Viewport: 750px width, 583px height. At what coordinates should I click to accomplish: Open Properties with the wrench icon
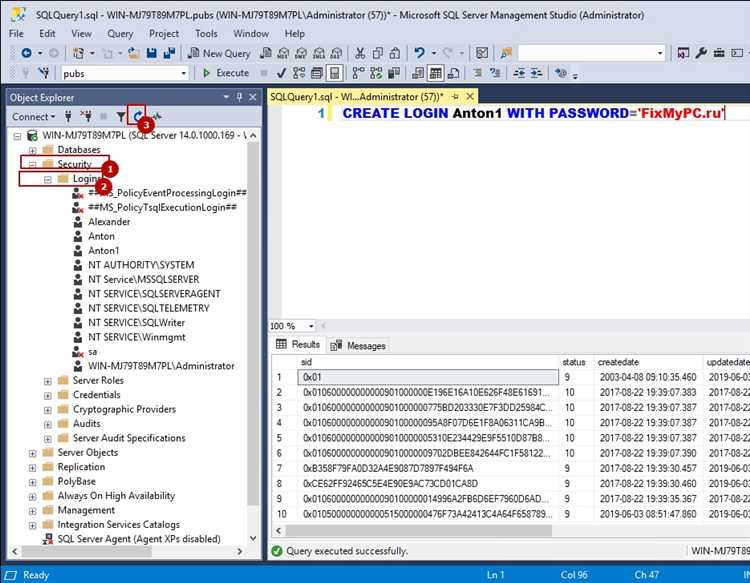[701, 53]
